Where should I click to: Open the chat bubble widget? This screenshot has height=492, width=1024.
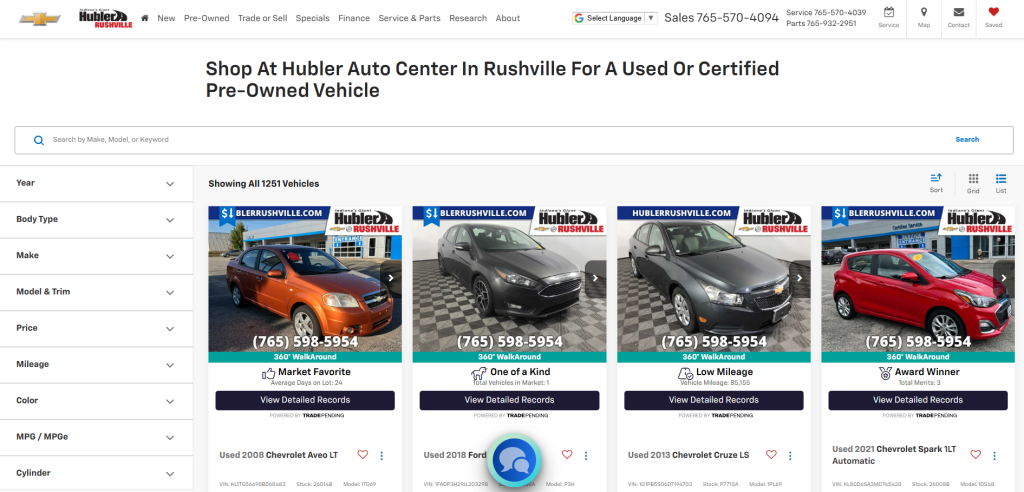click(514, 460)
